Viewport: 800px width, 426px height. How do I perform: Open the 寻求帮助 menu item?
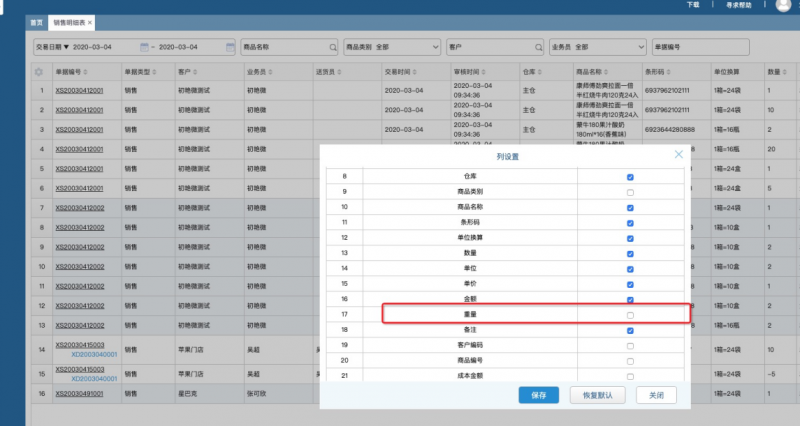[x=741, y=6]
